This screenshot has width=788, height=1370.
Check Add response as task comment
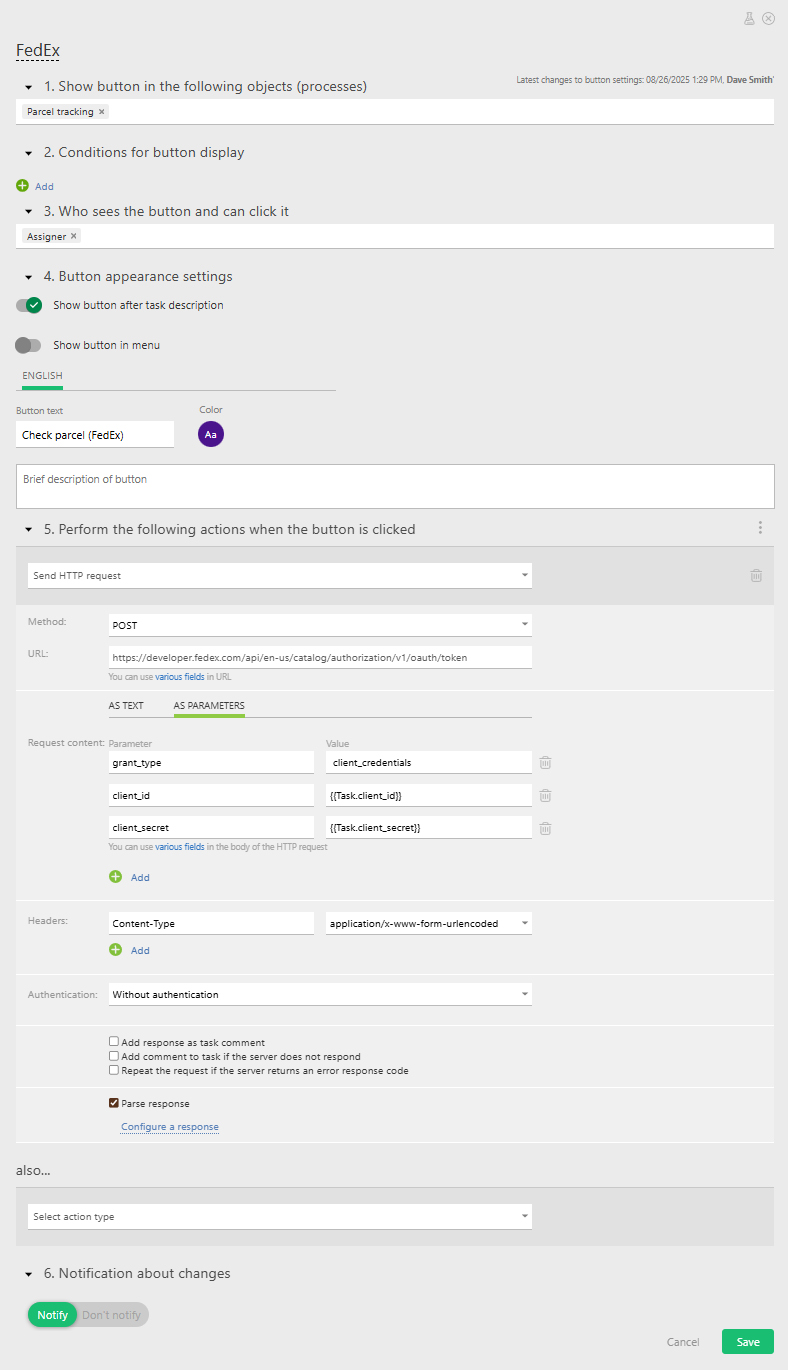pos(114,1042)
